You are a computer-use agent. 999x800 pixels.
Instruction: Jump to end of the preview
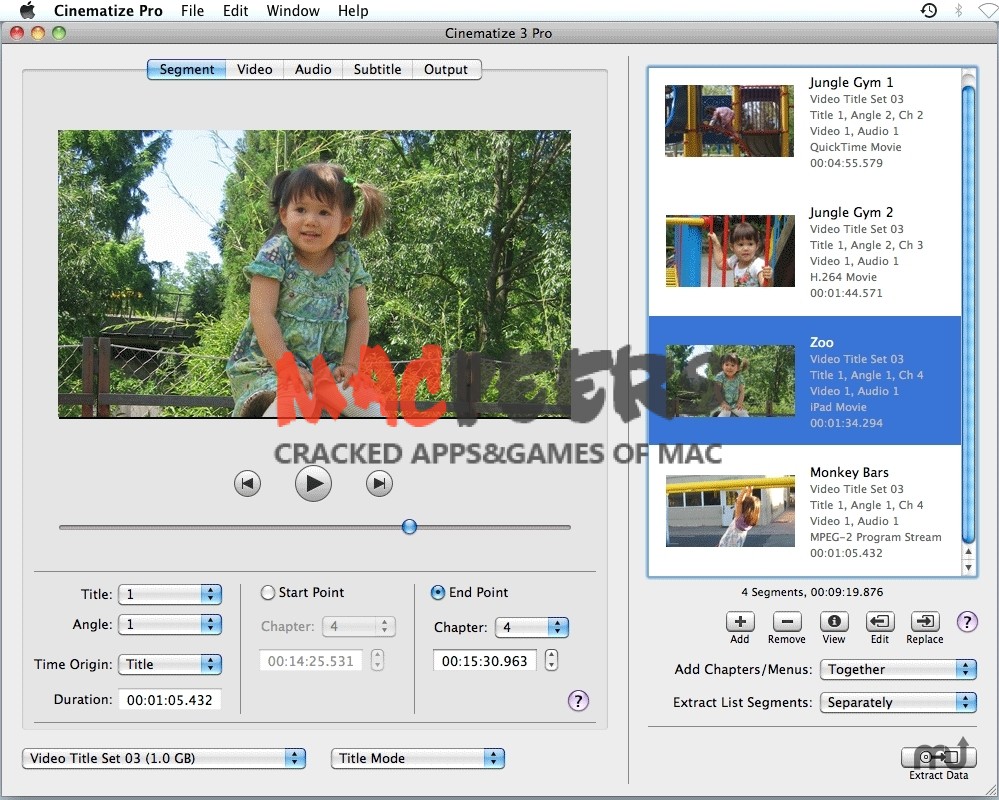(379, 484)
